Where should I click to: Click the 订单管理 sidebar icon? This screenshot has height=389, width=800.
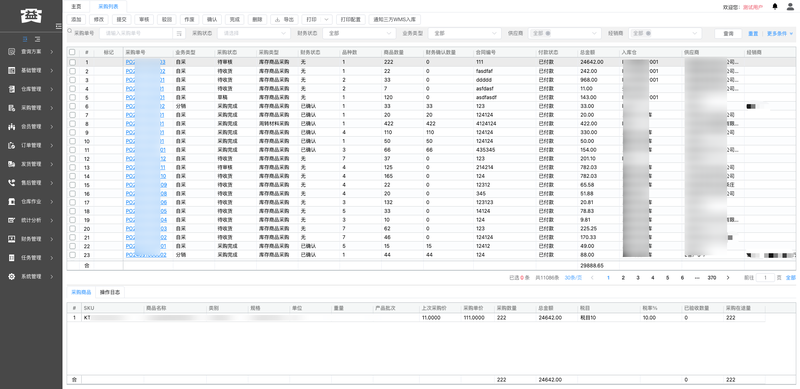[x=12, y=145]
